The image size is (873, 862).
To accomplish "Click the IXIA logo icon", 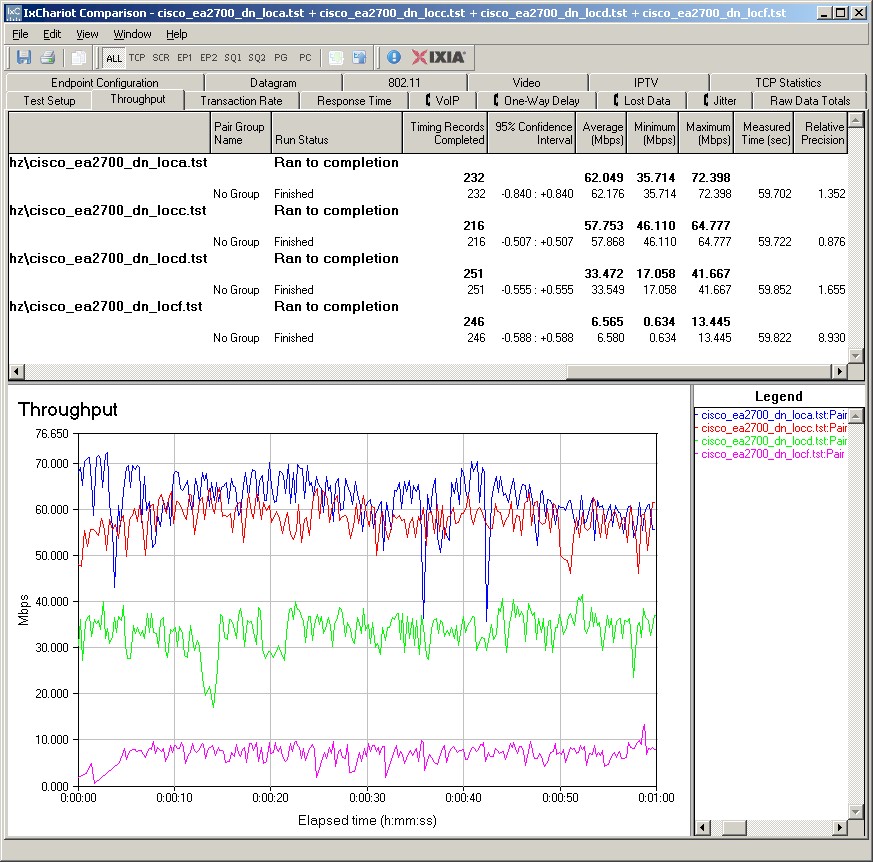I will pyautogui.click(x=438, y=57).
